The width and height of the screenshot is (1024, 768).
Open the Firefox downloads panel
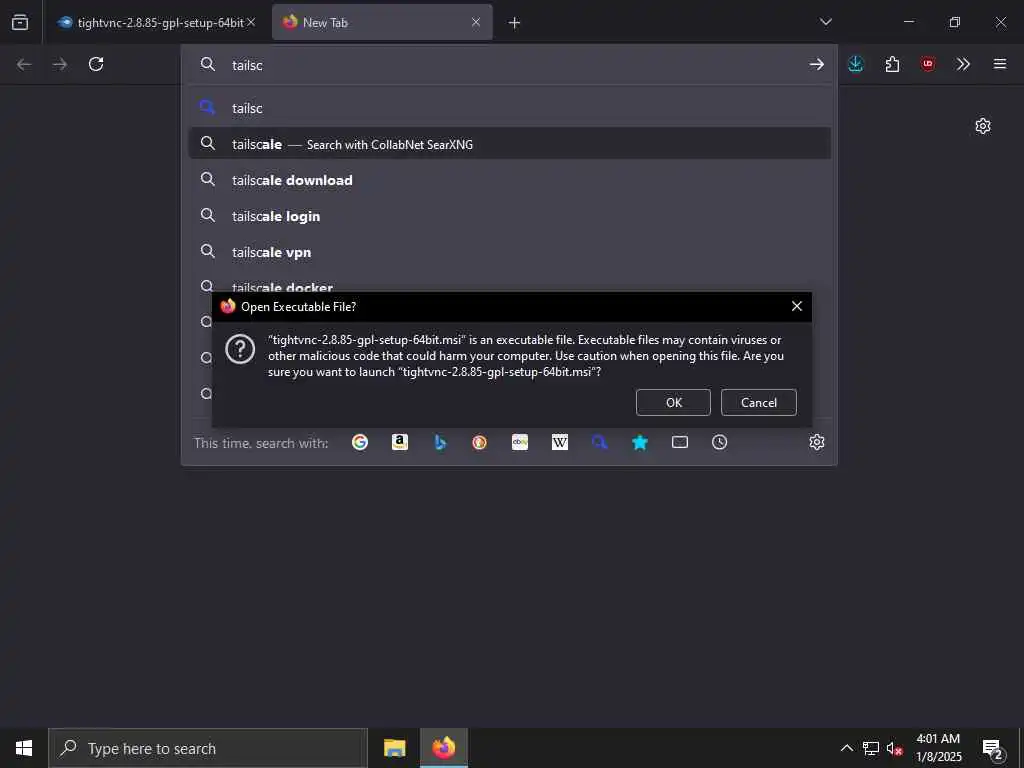point(856,64)
